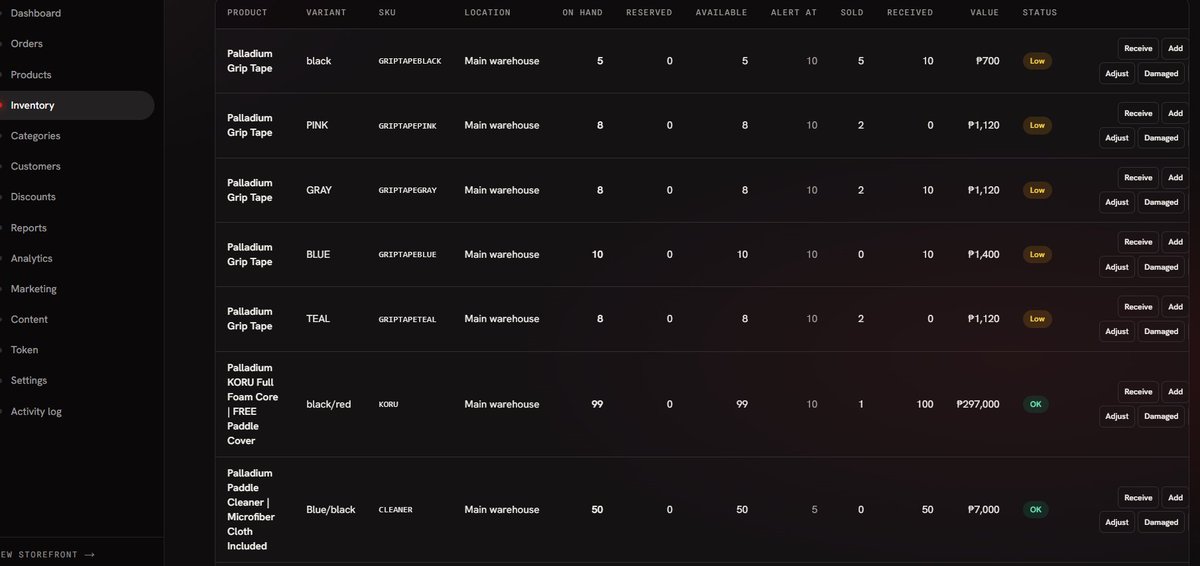Click the PRODUCT column header

(x=247, y=13)
